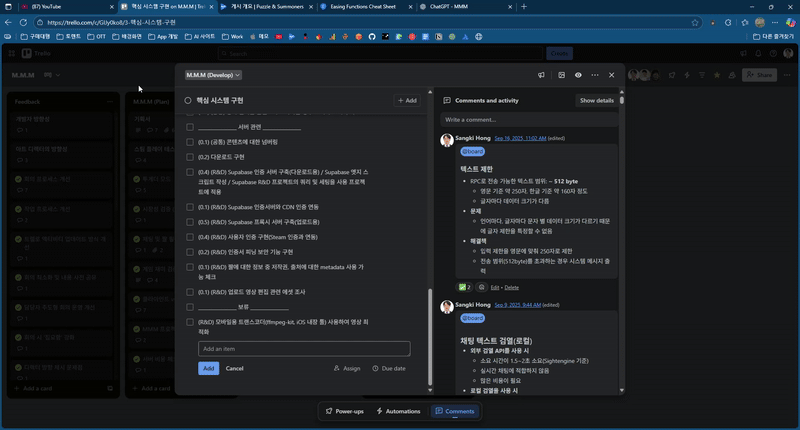
Task: Switch to the ChatGPT - MMM tab
Action: pyautogui.click(x=464, y=7)
